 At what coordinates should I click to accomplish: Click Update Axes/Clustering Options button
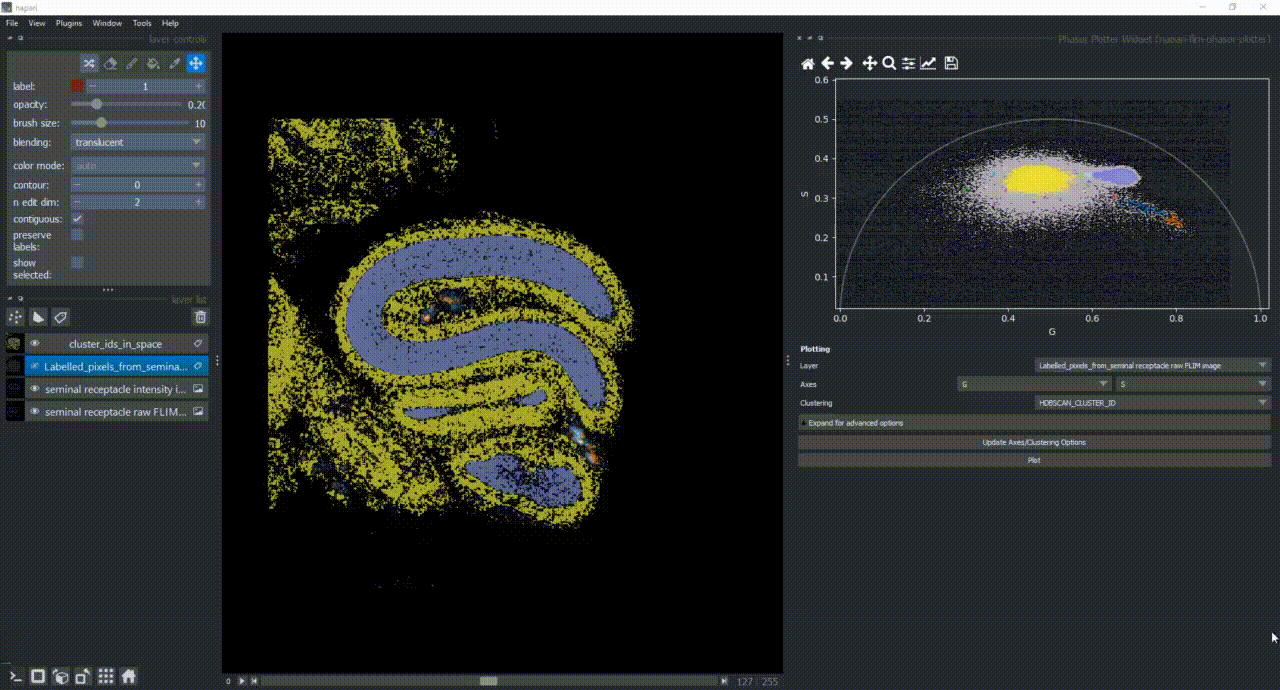click(x=1034, y=442)
